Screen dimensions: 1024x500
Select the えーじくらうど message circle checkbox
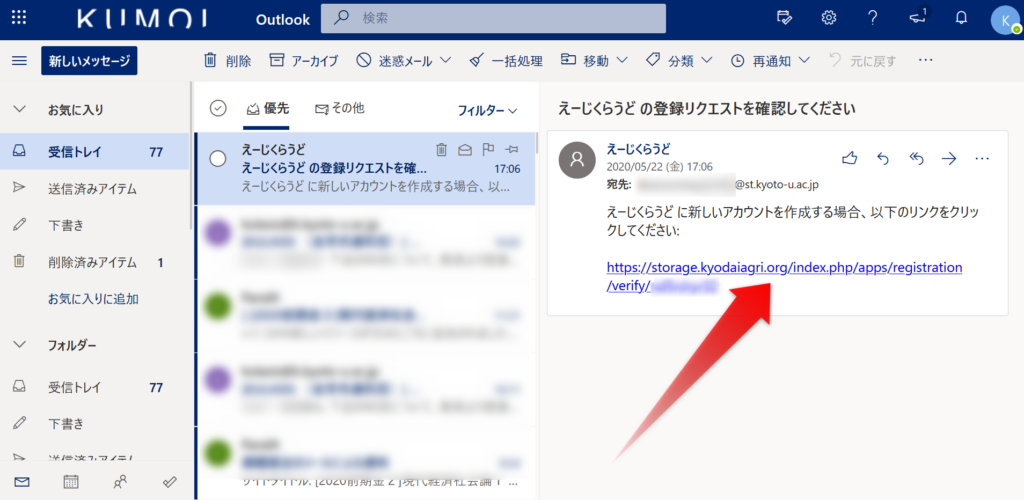[218, 160]
